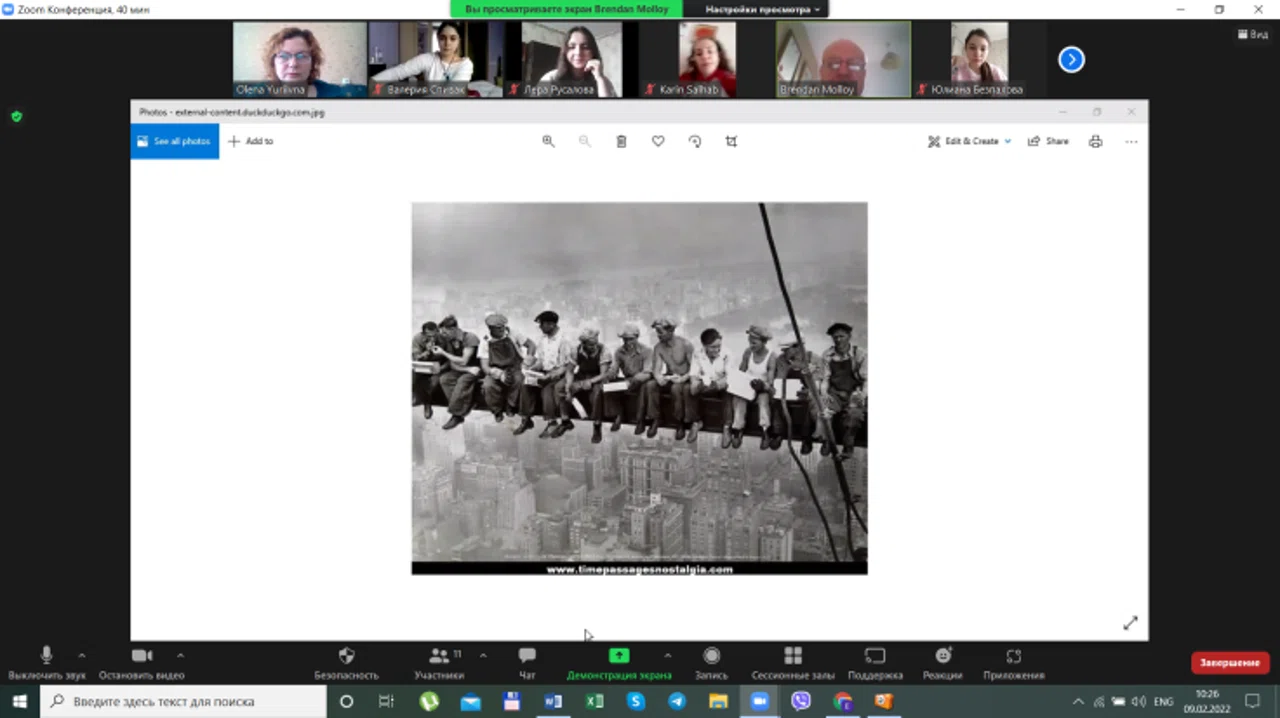Expand the Share Screen options arrow
This screenshot has height=718, width=1280.
point(667,656)
